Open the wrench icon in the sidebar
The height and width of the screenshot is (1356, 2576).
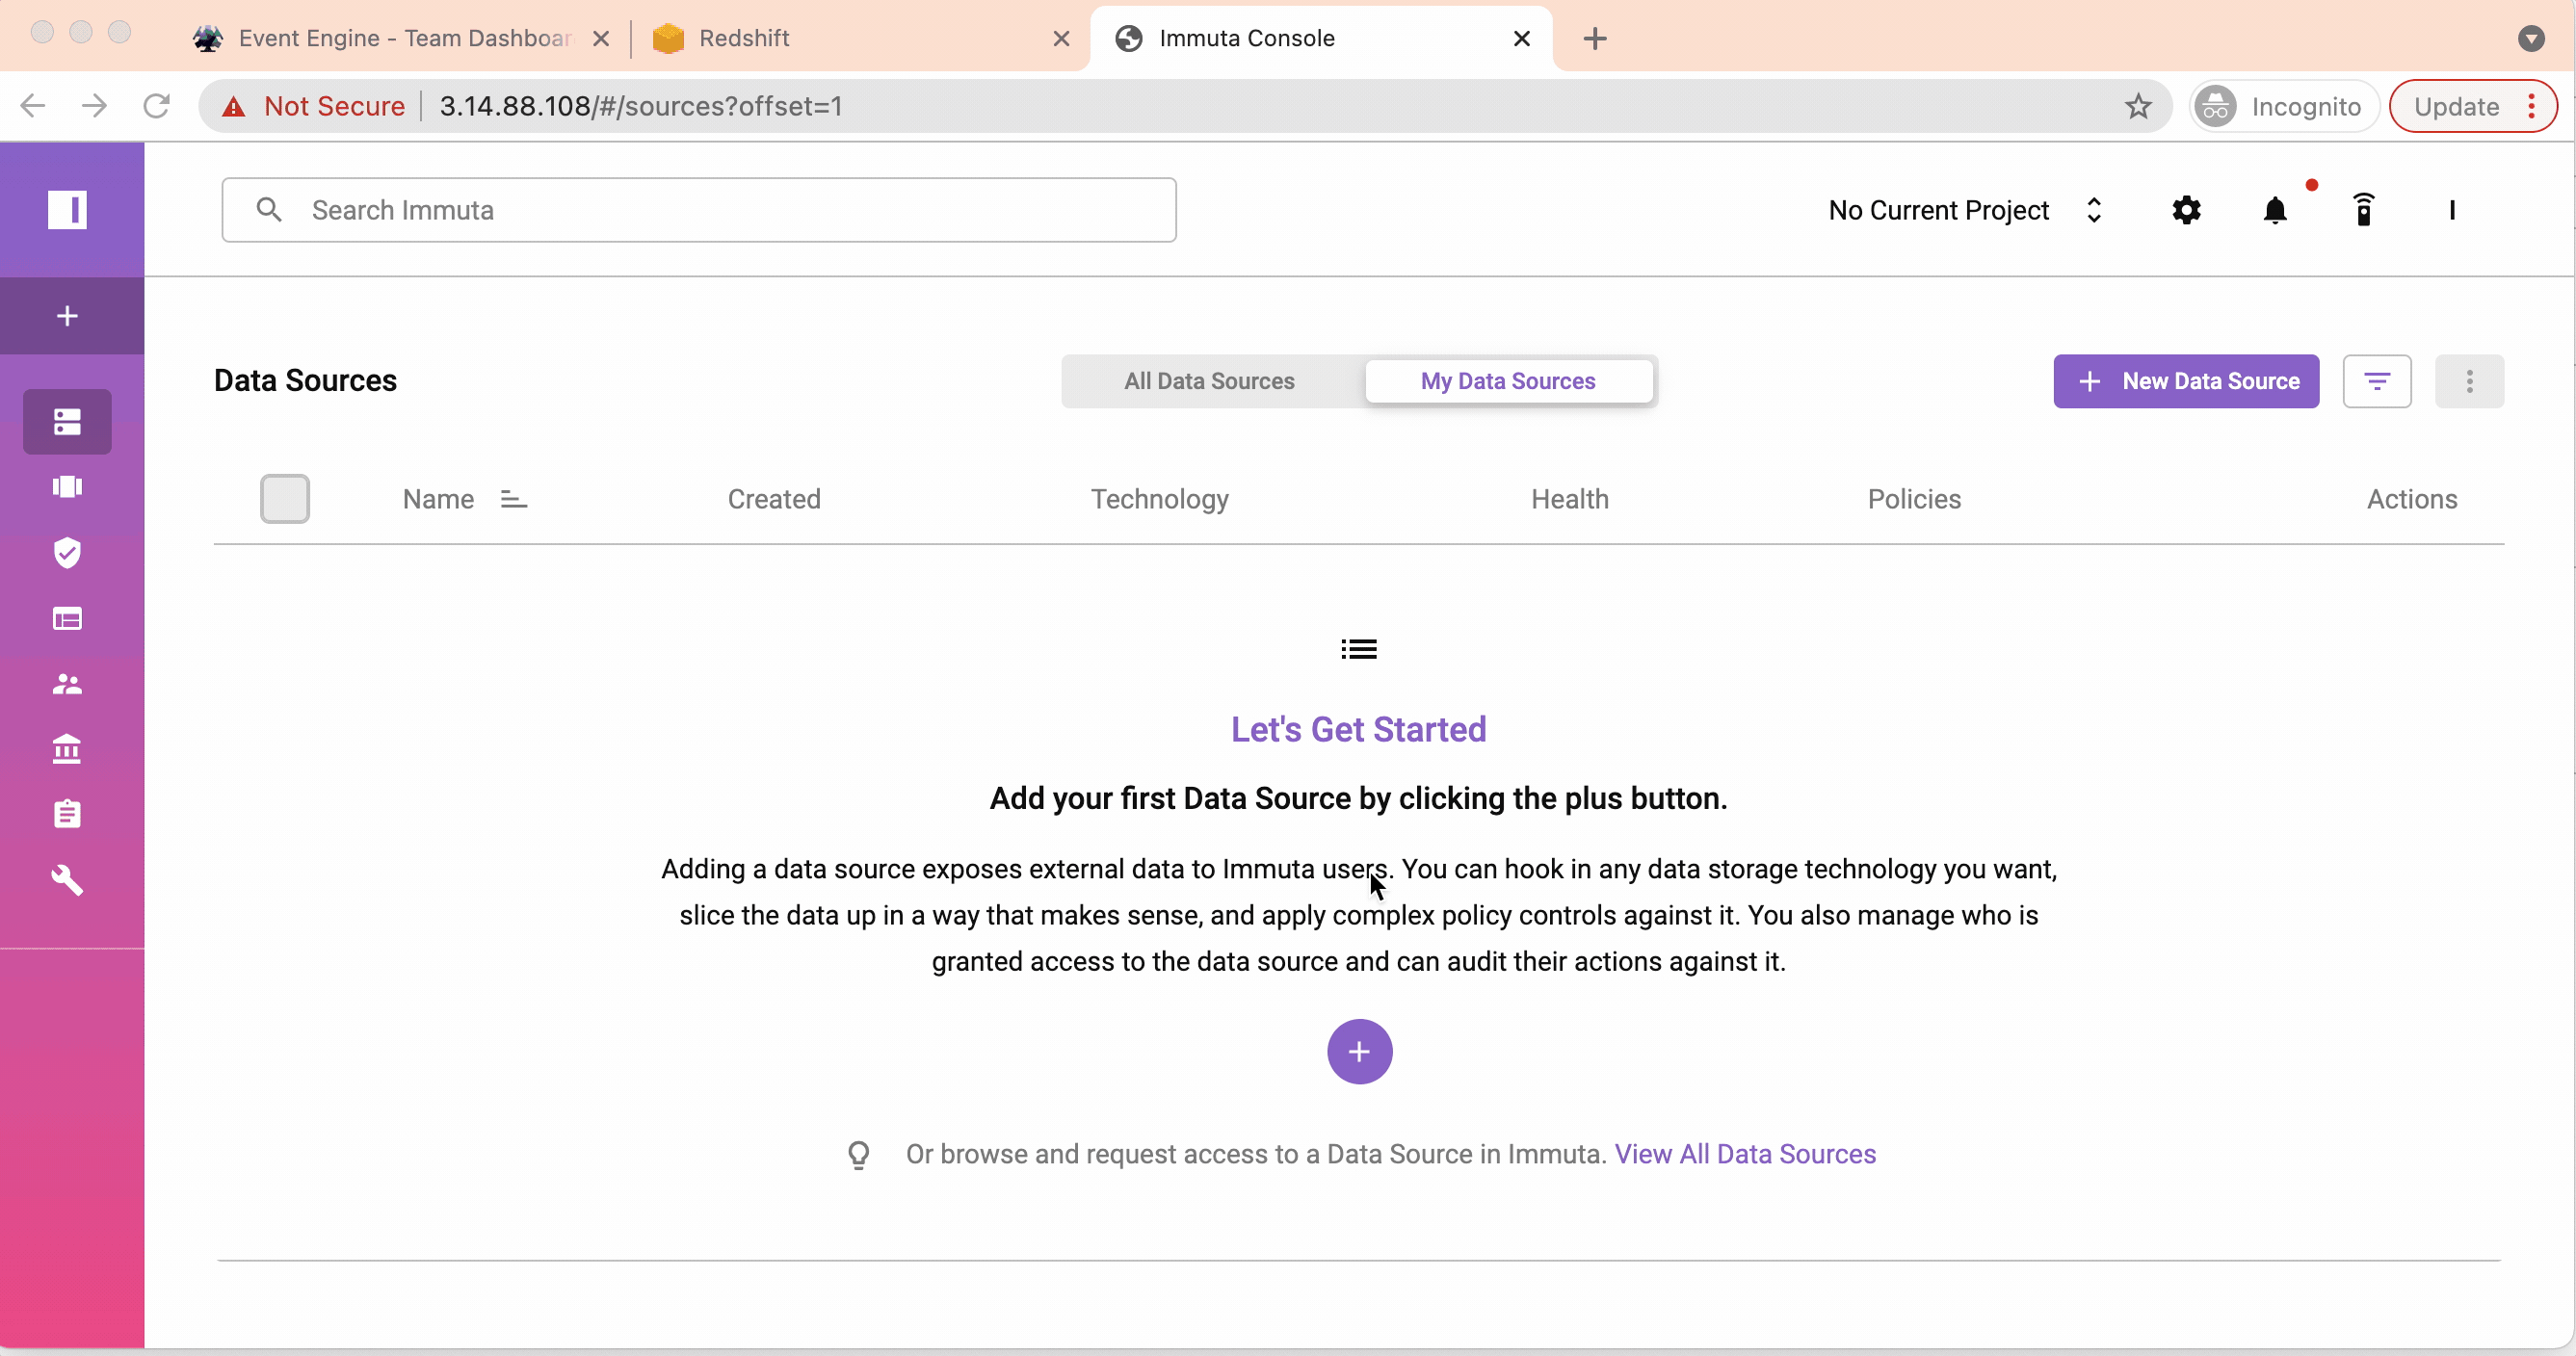[x=67, y=880]
